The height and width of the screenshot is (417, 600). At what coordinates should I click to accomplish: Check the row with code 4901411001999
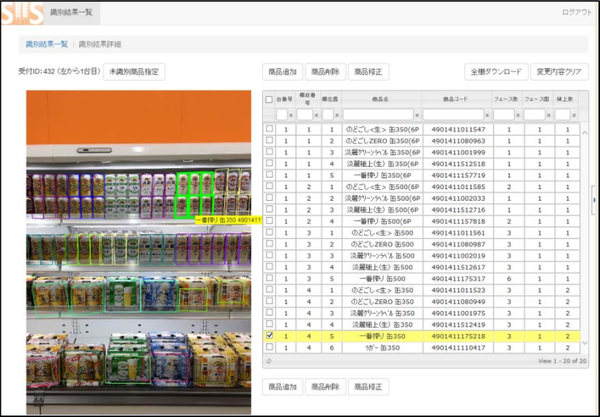269,151
